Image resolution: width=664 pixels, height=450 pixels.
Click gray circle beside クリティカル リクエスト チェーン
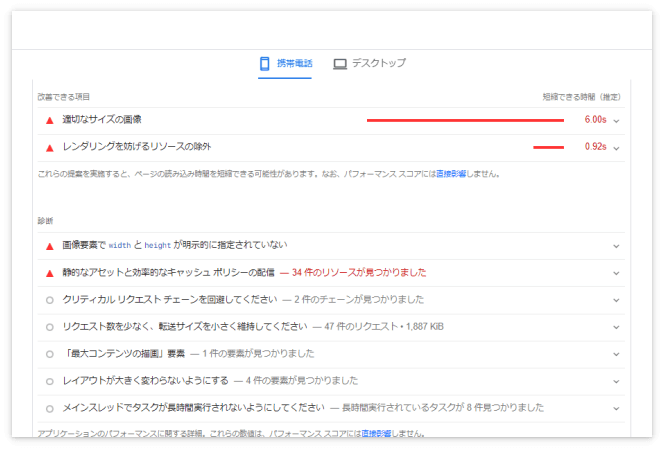(50, 300)
